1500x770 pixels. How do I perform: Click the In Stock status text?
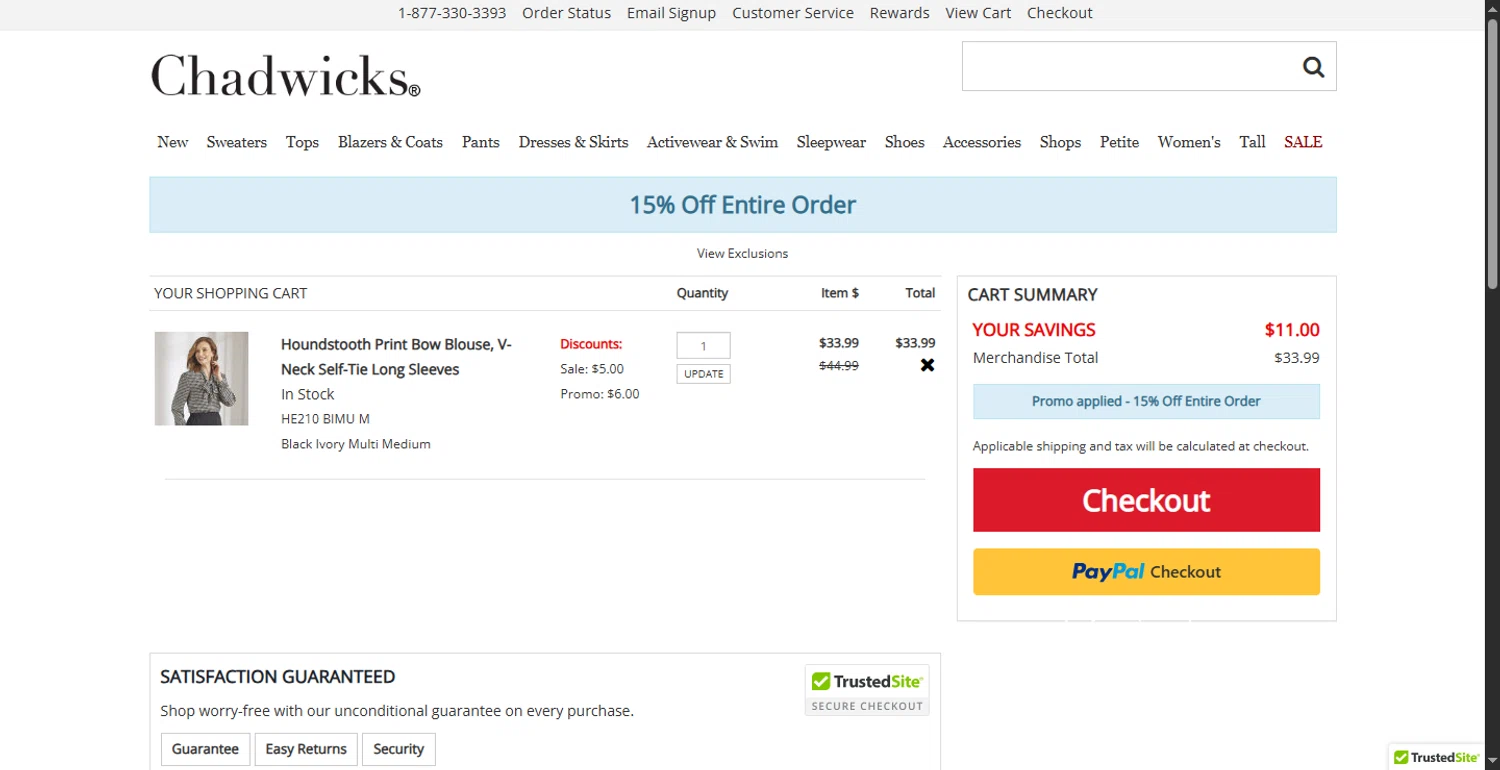coord(308,394)
